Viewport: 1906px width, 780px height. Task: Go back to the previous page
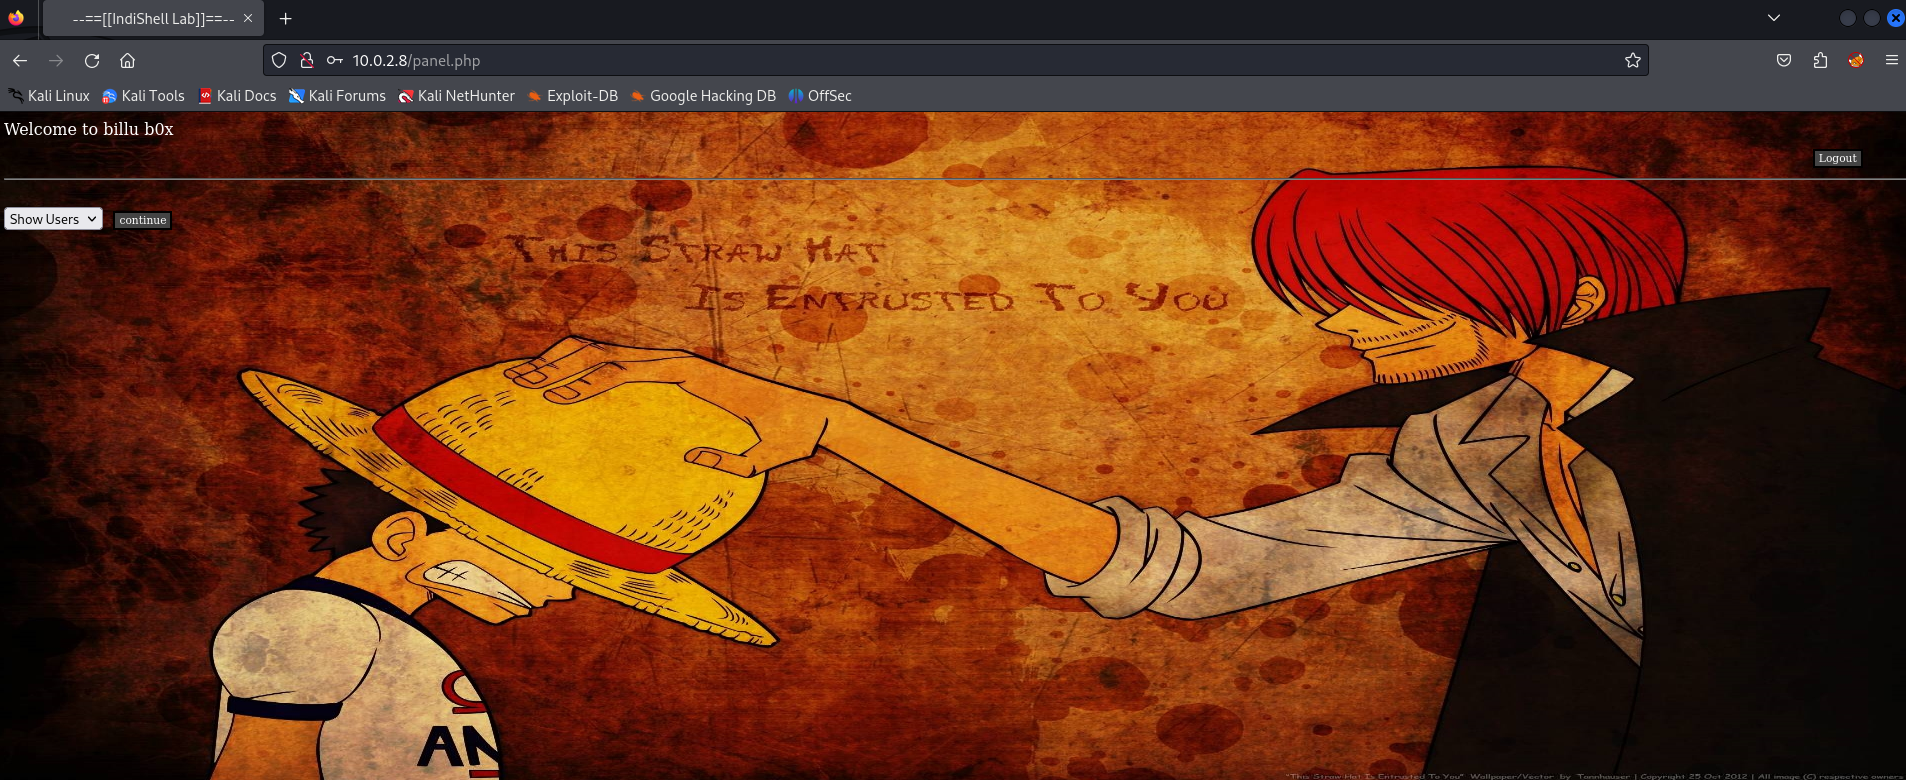pyautogui.click(x=20, y=60)
